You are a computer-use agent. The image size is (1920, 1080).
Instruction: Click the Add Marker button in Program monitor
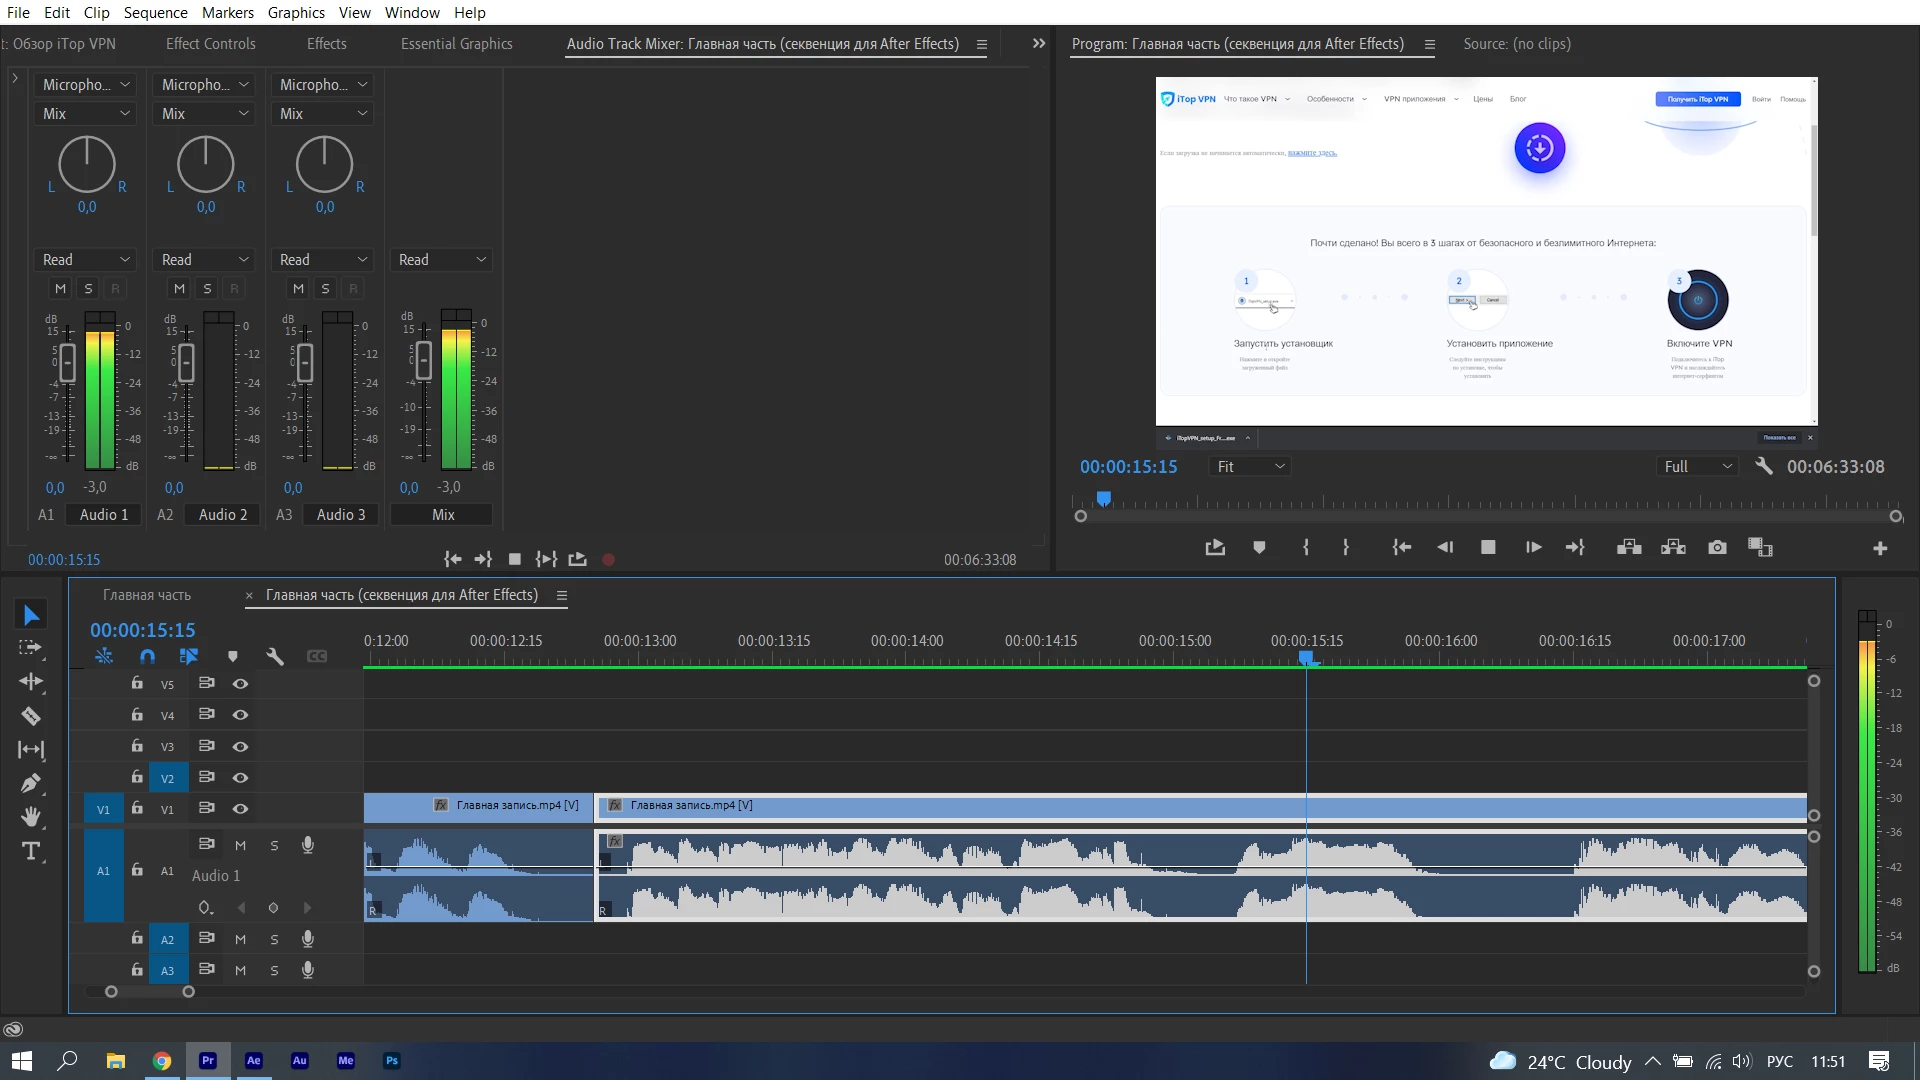point(1259,547)
